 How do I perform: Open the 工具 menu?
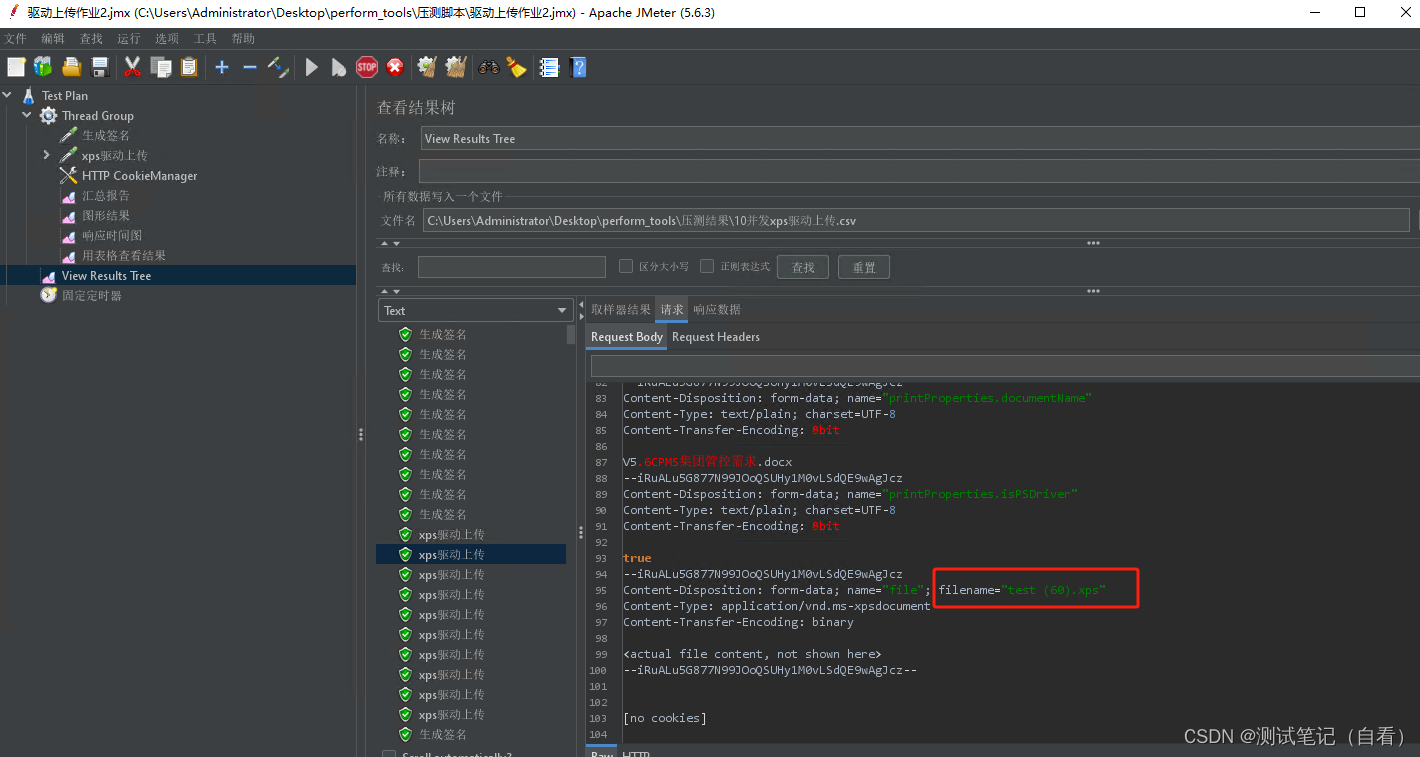pyautogui.click(x=205, y=38)
